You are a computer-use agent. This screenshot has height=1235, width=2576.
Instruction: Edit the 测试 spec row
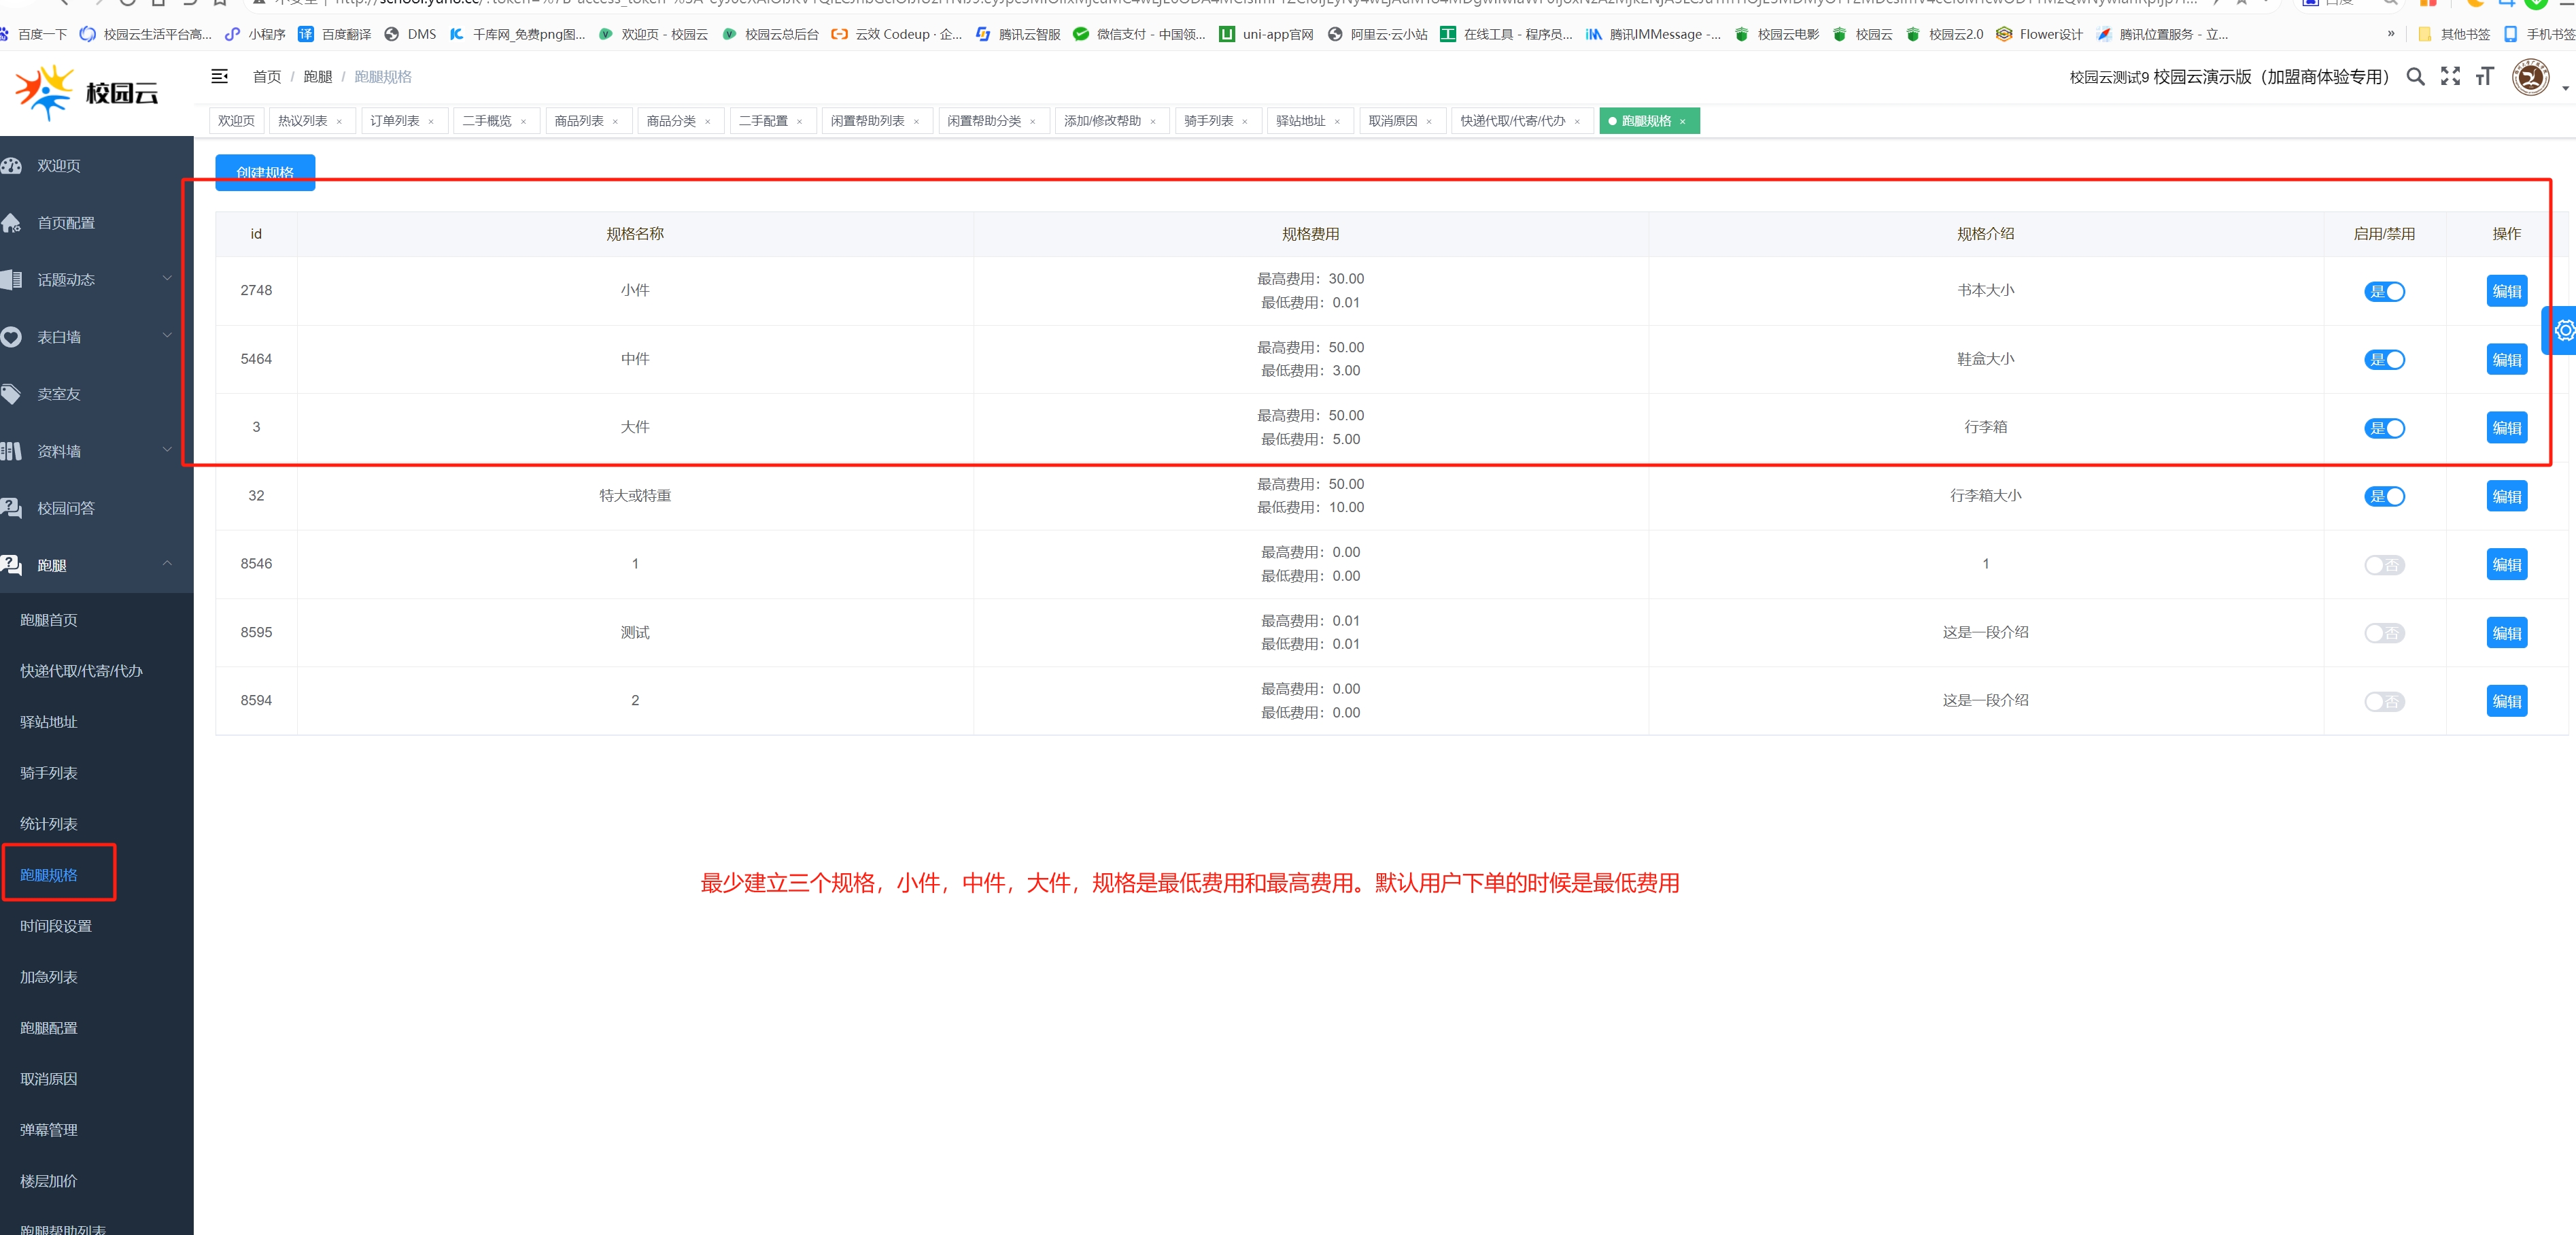(2506, 633)
